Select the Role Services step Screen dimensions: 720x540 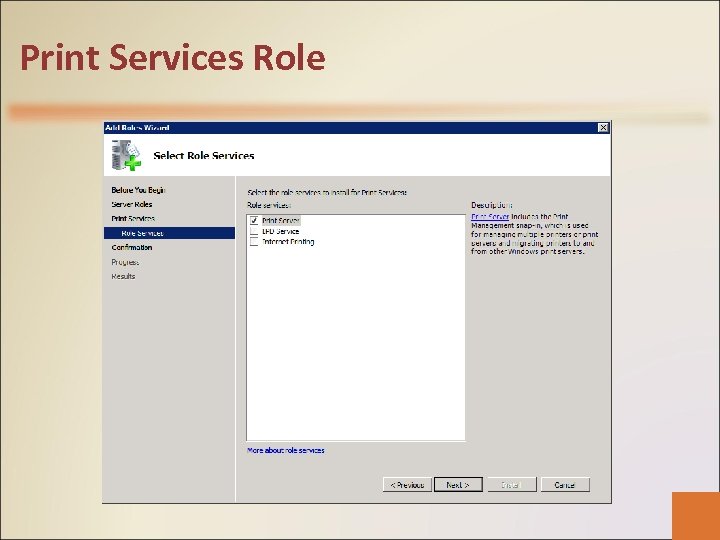pyautogui.click(x=169, y=233)
